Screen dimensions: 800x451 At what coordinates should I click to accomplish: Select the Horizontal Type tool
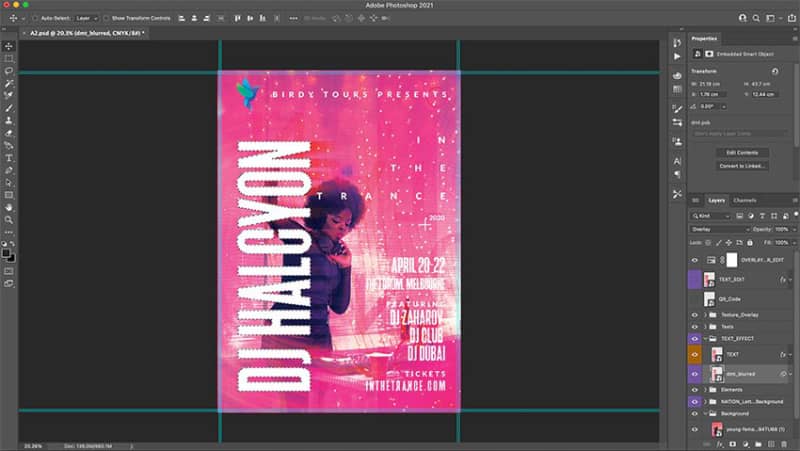9,158
